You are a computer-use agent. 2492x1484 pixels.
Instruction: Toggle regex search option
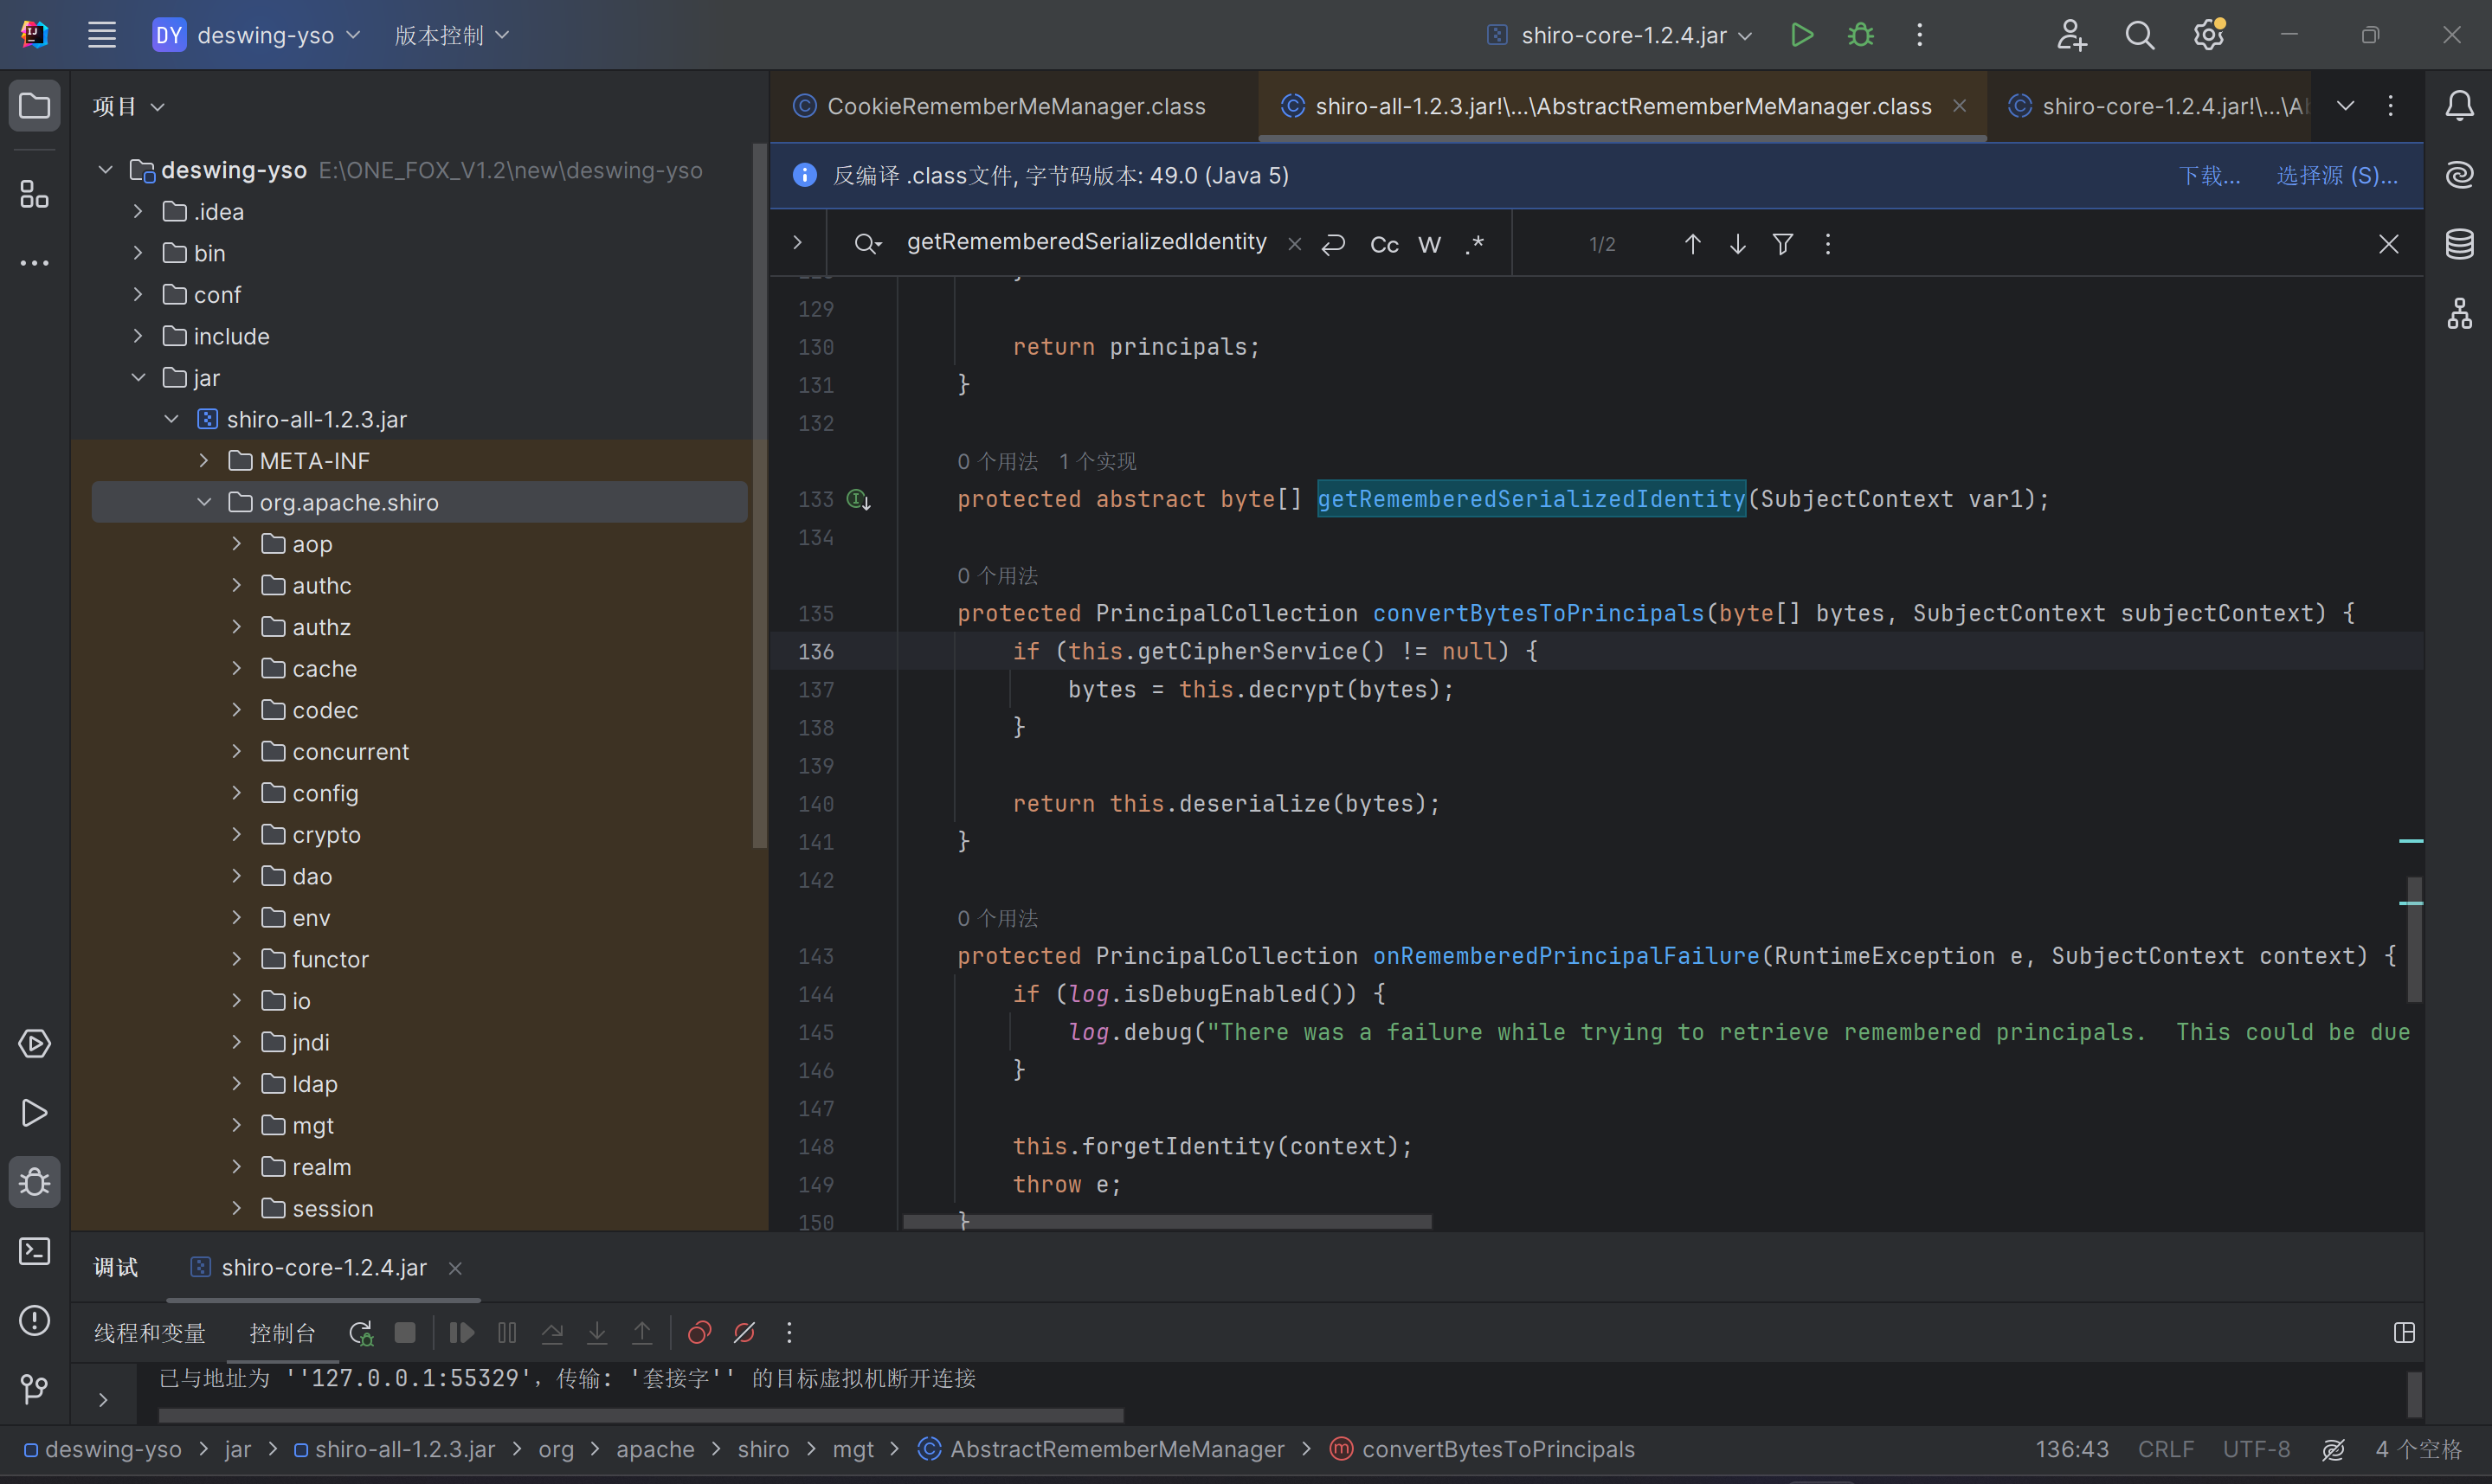(1475, 245)
